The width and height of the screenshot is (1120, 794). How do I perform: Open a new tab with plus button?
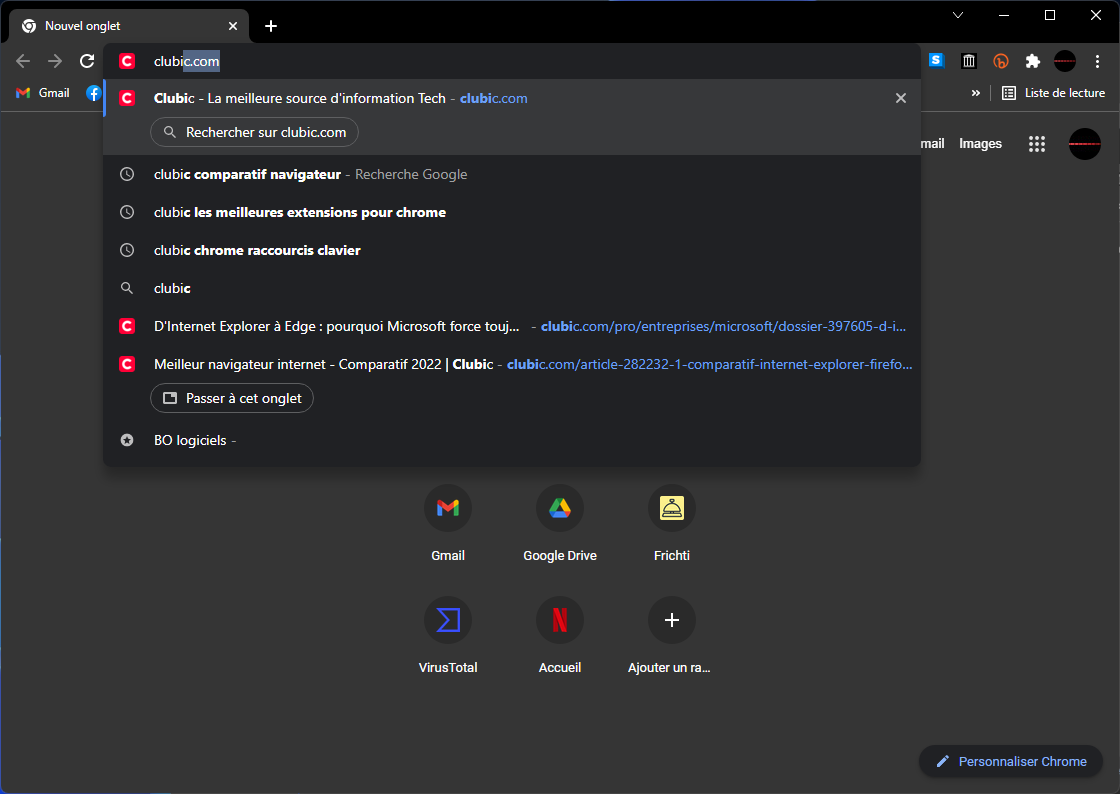[x=271, y=26]
